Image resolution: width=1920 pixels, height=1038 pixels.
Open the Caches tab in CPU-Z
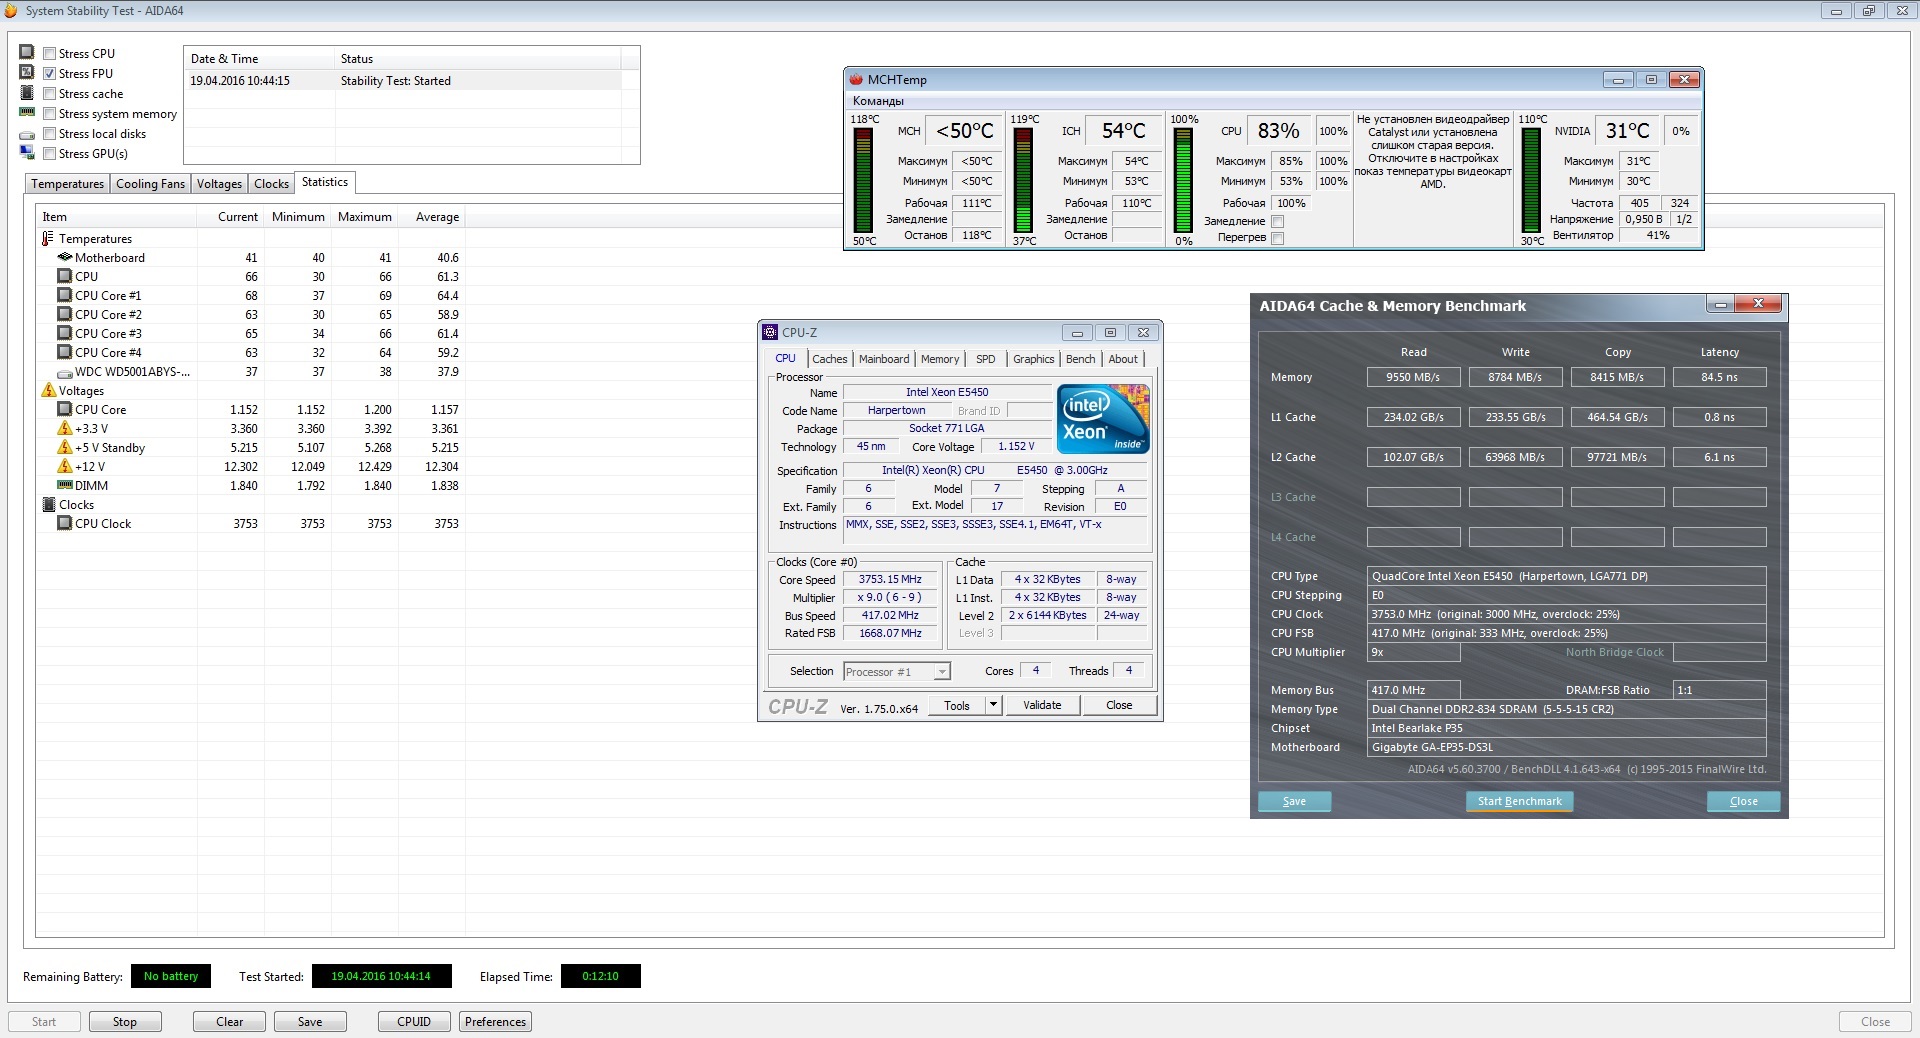[829, 359]
